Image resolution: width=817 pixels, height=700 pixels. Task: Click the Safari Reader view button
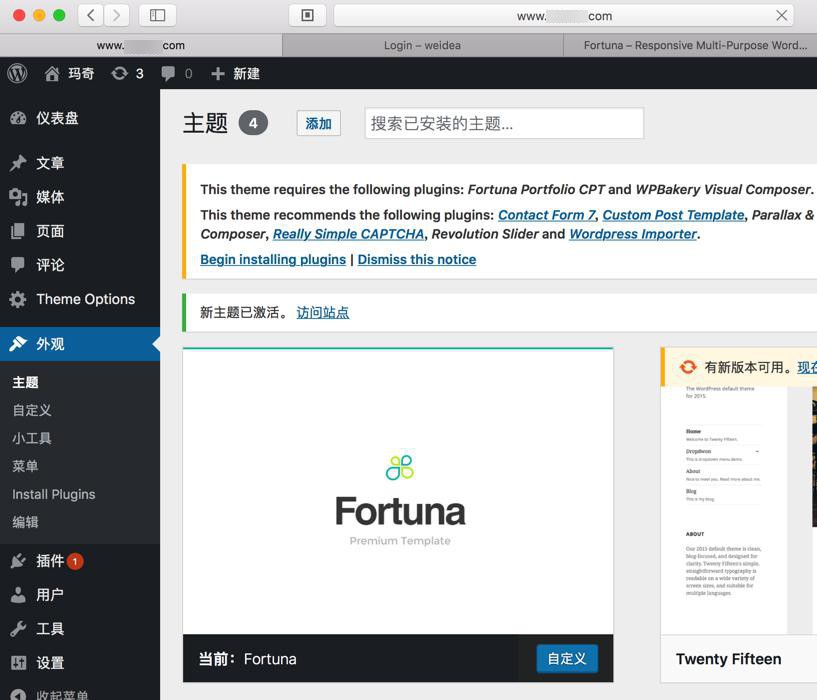pyautogui.click(x=307, y=15)
